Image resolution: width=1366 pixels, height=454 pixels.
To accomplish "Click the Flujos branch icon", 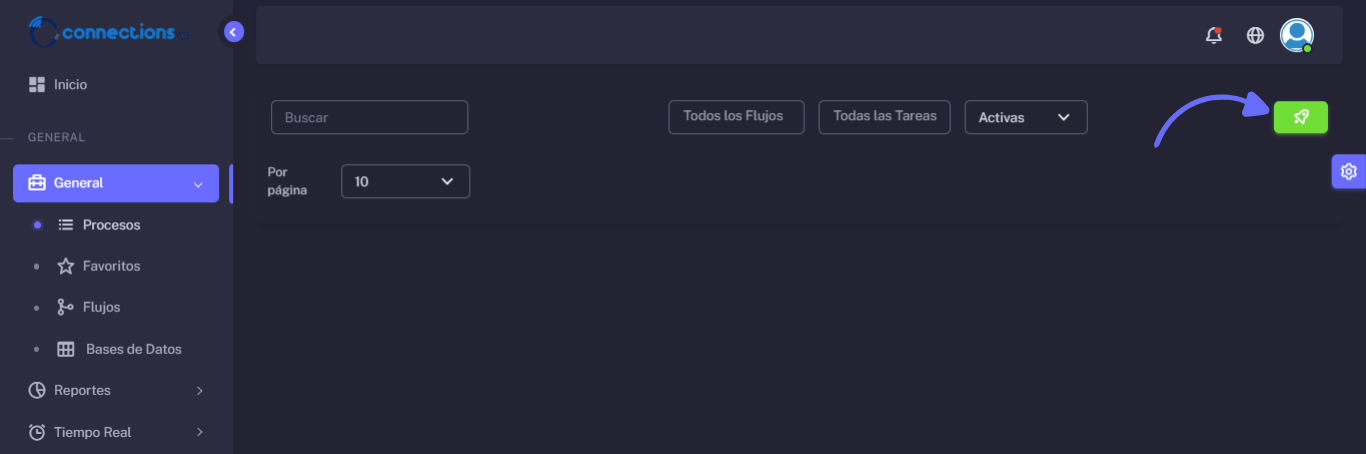I will (66, 307).
